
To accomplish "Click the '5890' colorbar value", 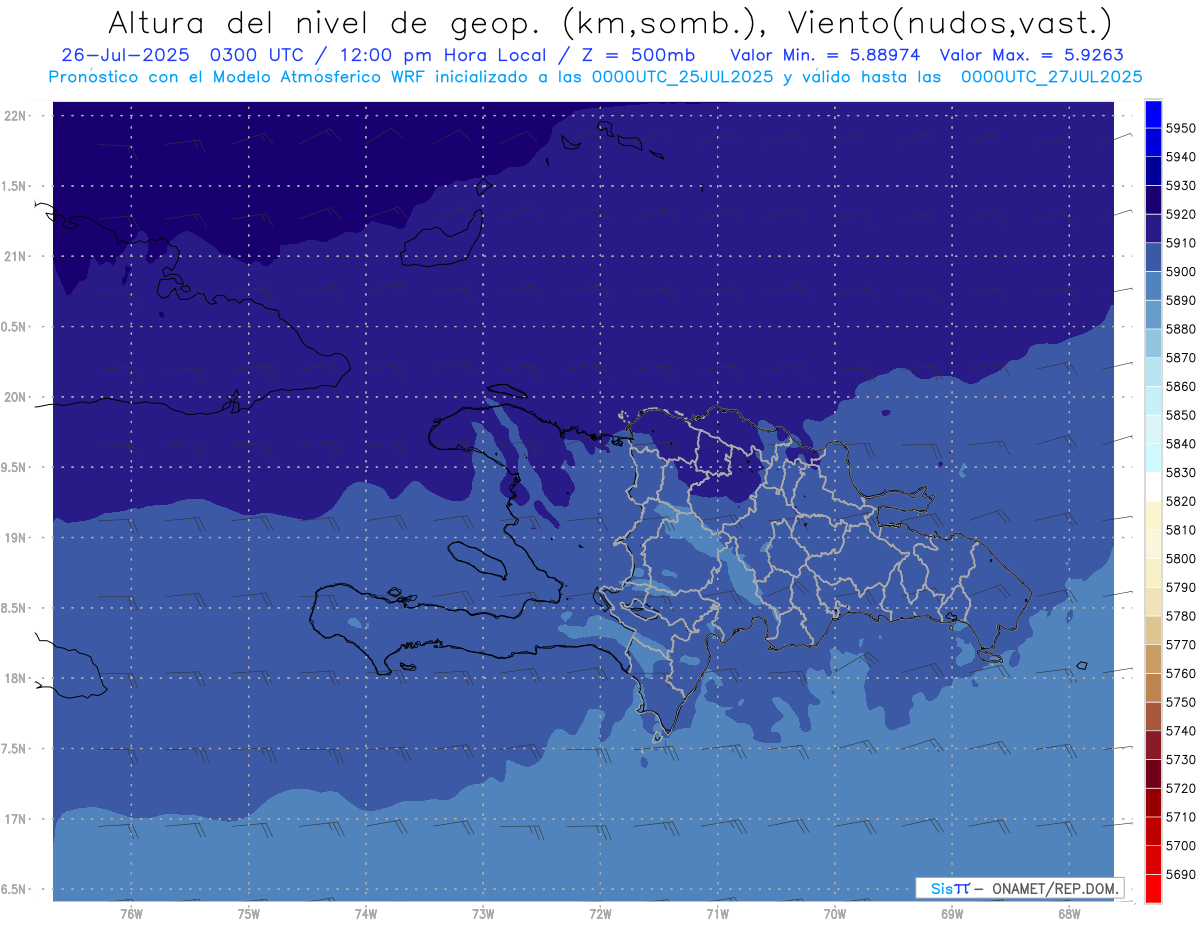I will 1181,300.
